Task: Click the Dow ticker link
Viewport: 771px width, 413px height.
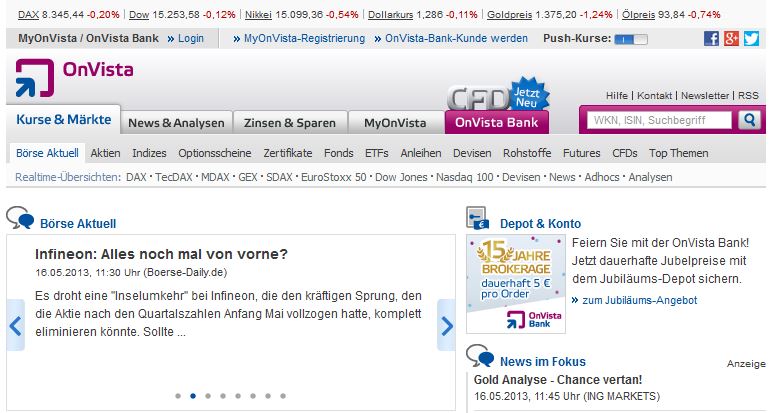Action: click(139, 15)
